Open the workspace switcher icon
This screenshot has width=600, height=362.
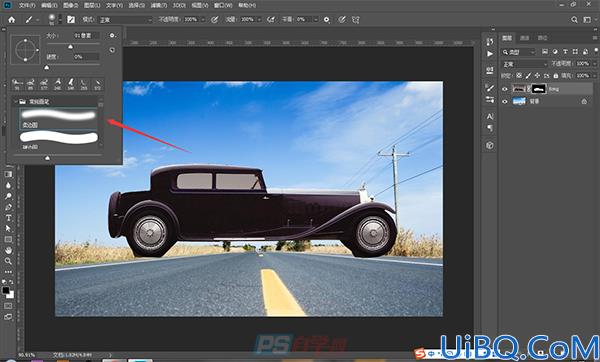click(x=587, y=20)
